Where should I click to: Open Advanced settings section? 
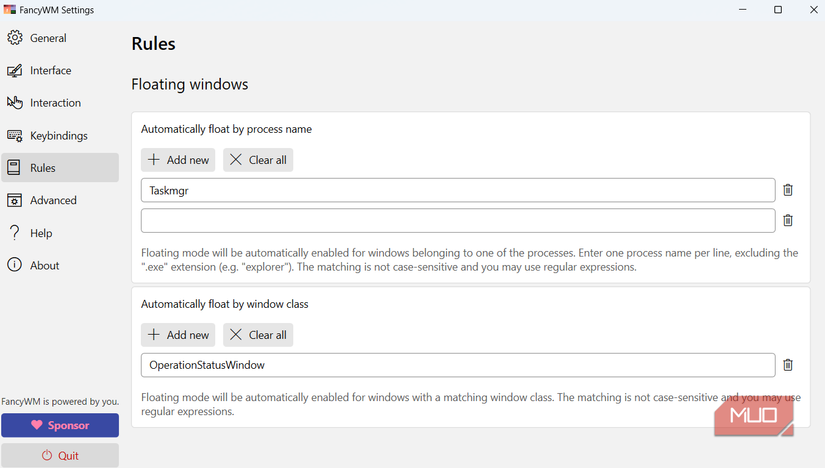tap(53, 201)
